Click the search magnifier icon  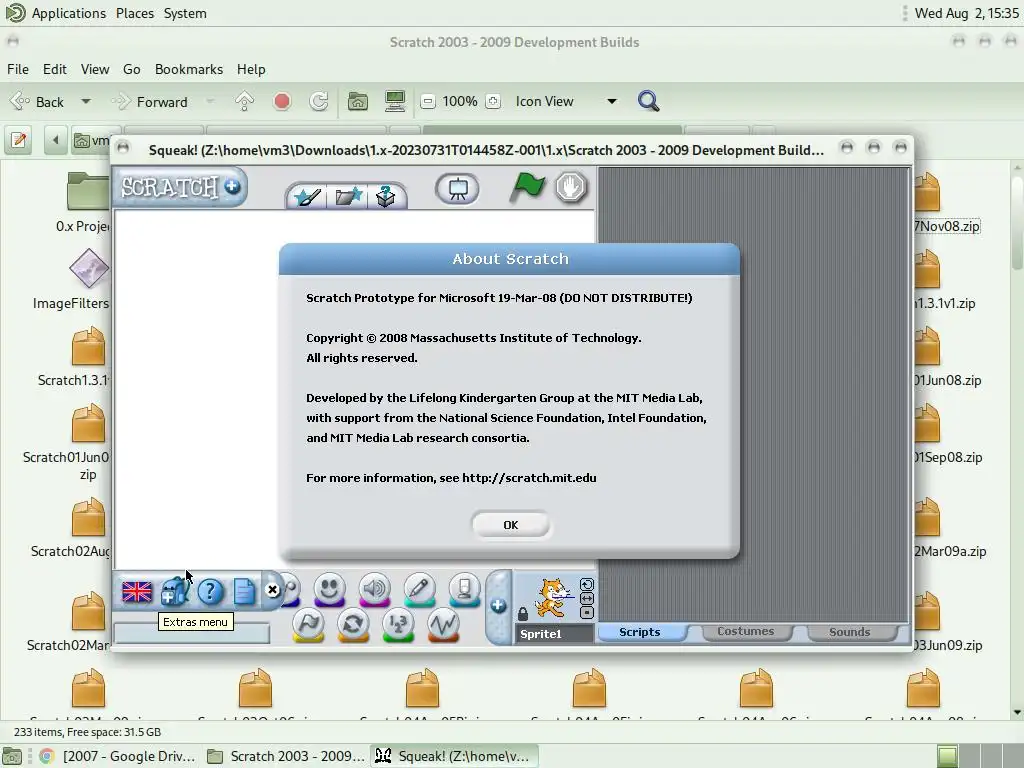click(648, 101)
